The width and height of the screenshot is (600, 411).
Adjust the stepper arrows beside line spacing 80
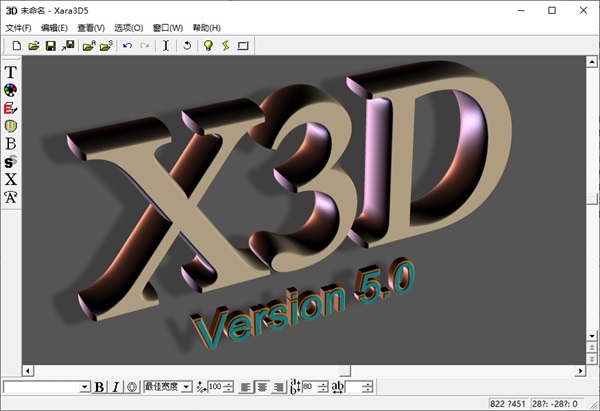(323, 387)
